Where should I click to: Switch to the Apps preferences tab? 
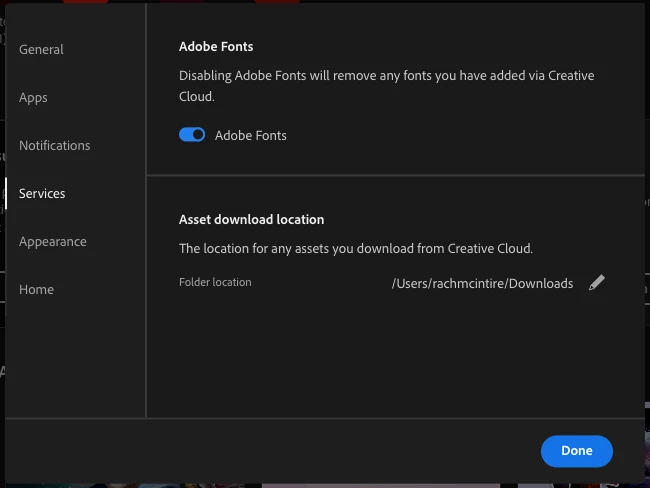click(x=33, y=97)
